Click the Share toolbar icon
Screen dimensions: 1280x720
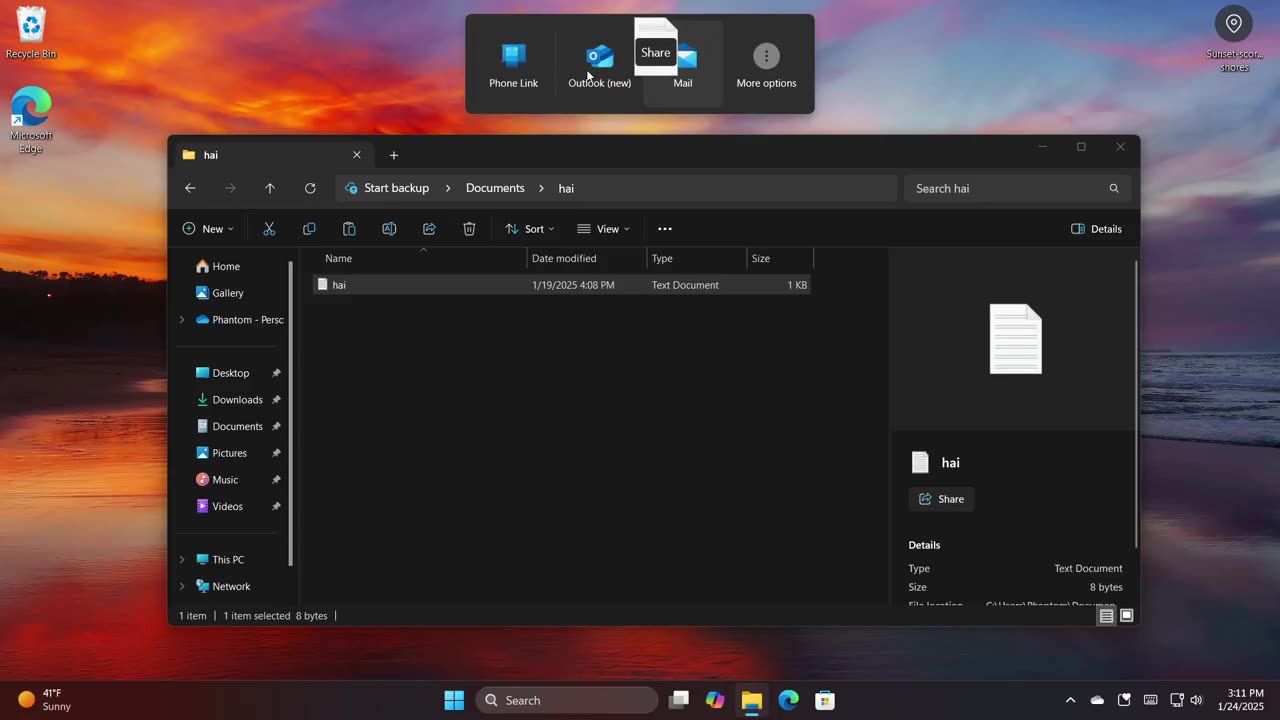(x=429, y=229)
